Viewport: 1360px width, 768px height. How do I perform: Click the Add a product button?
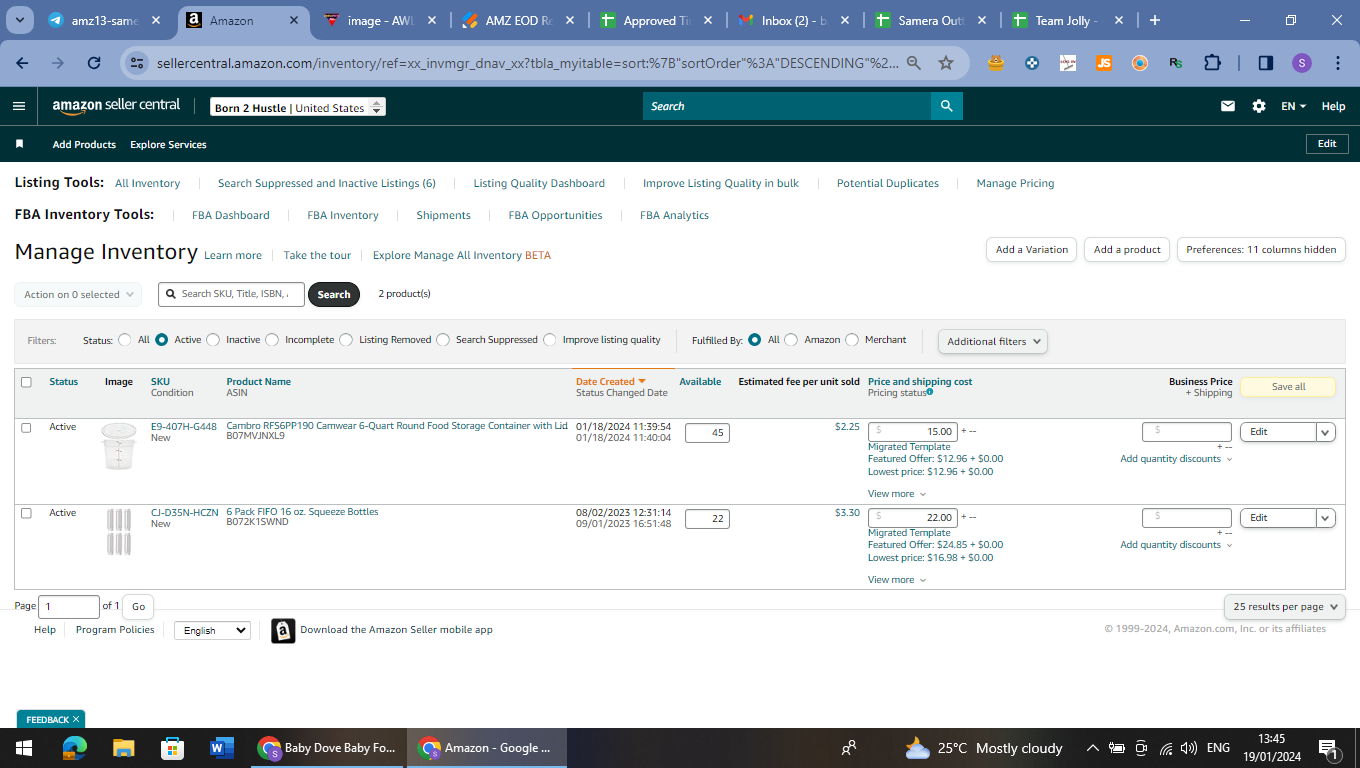(1127, 250)
